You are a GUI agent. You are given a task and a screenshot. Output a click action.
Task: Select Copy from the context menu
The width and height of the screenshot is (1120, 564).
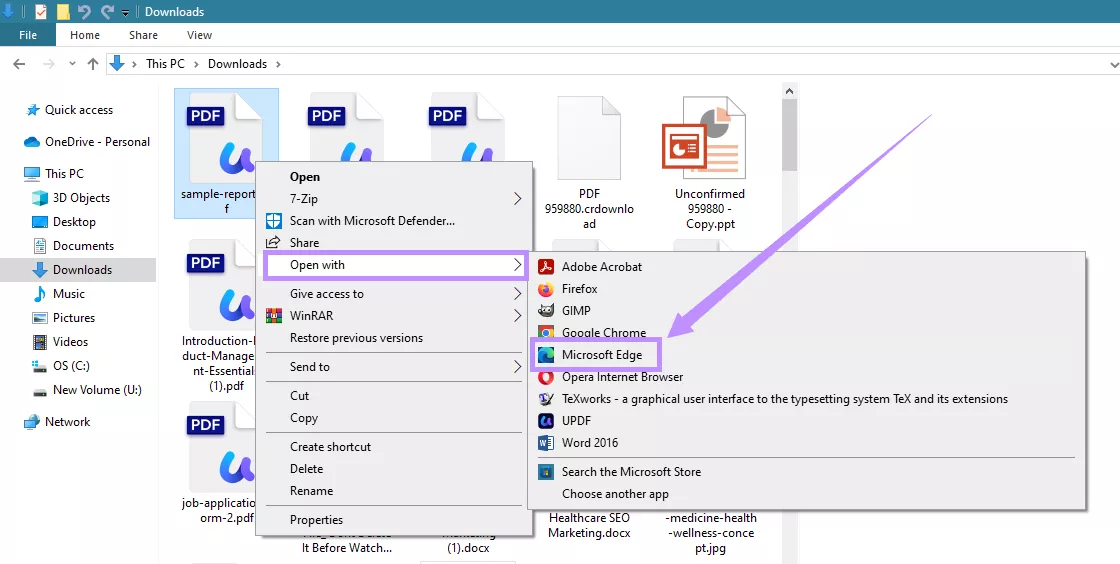pos(304,418)
